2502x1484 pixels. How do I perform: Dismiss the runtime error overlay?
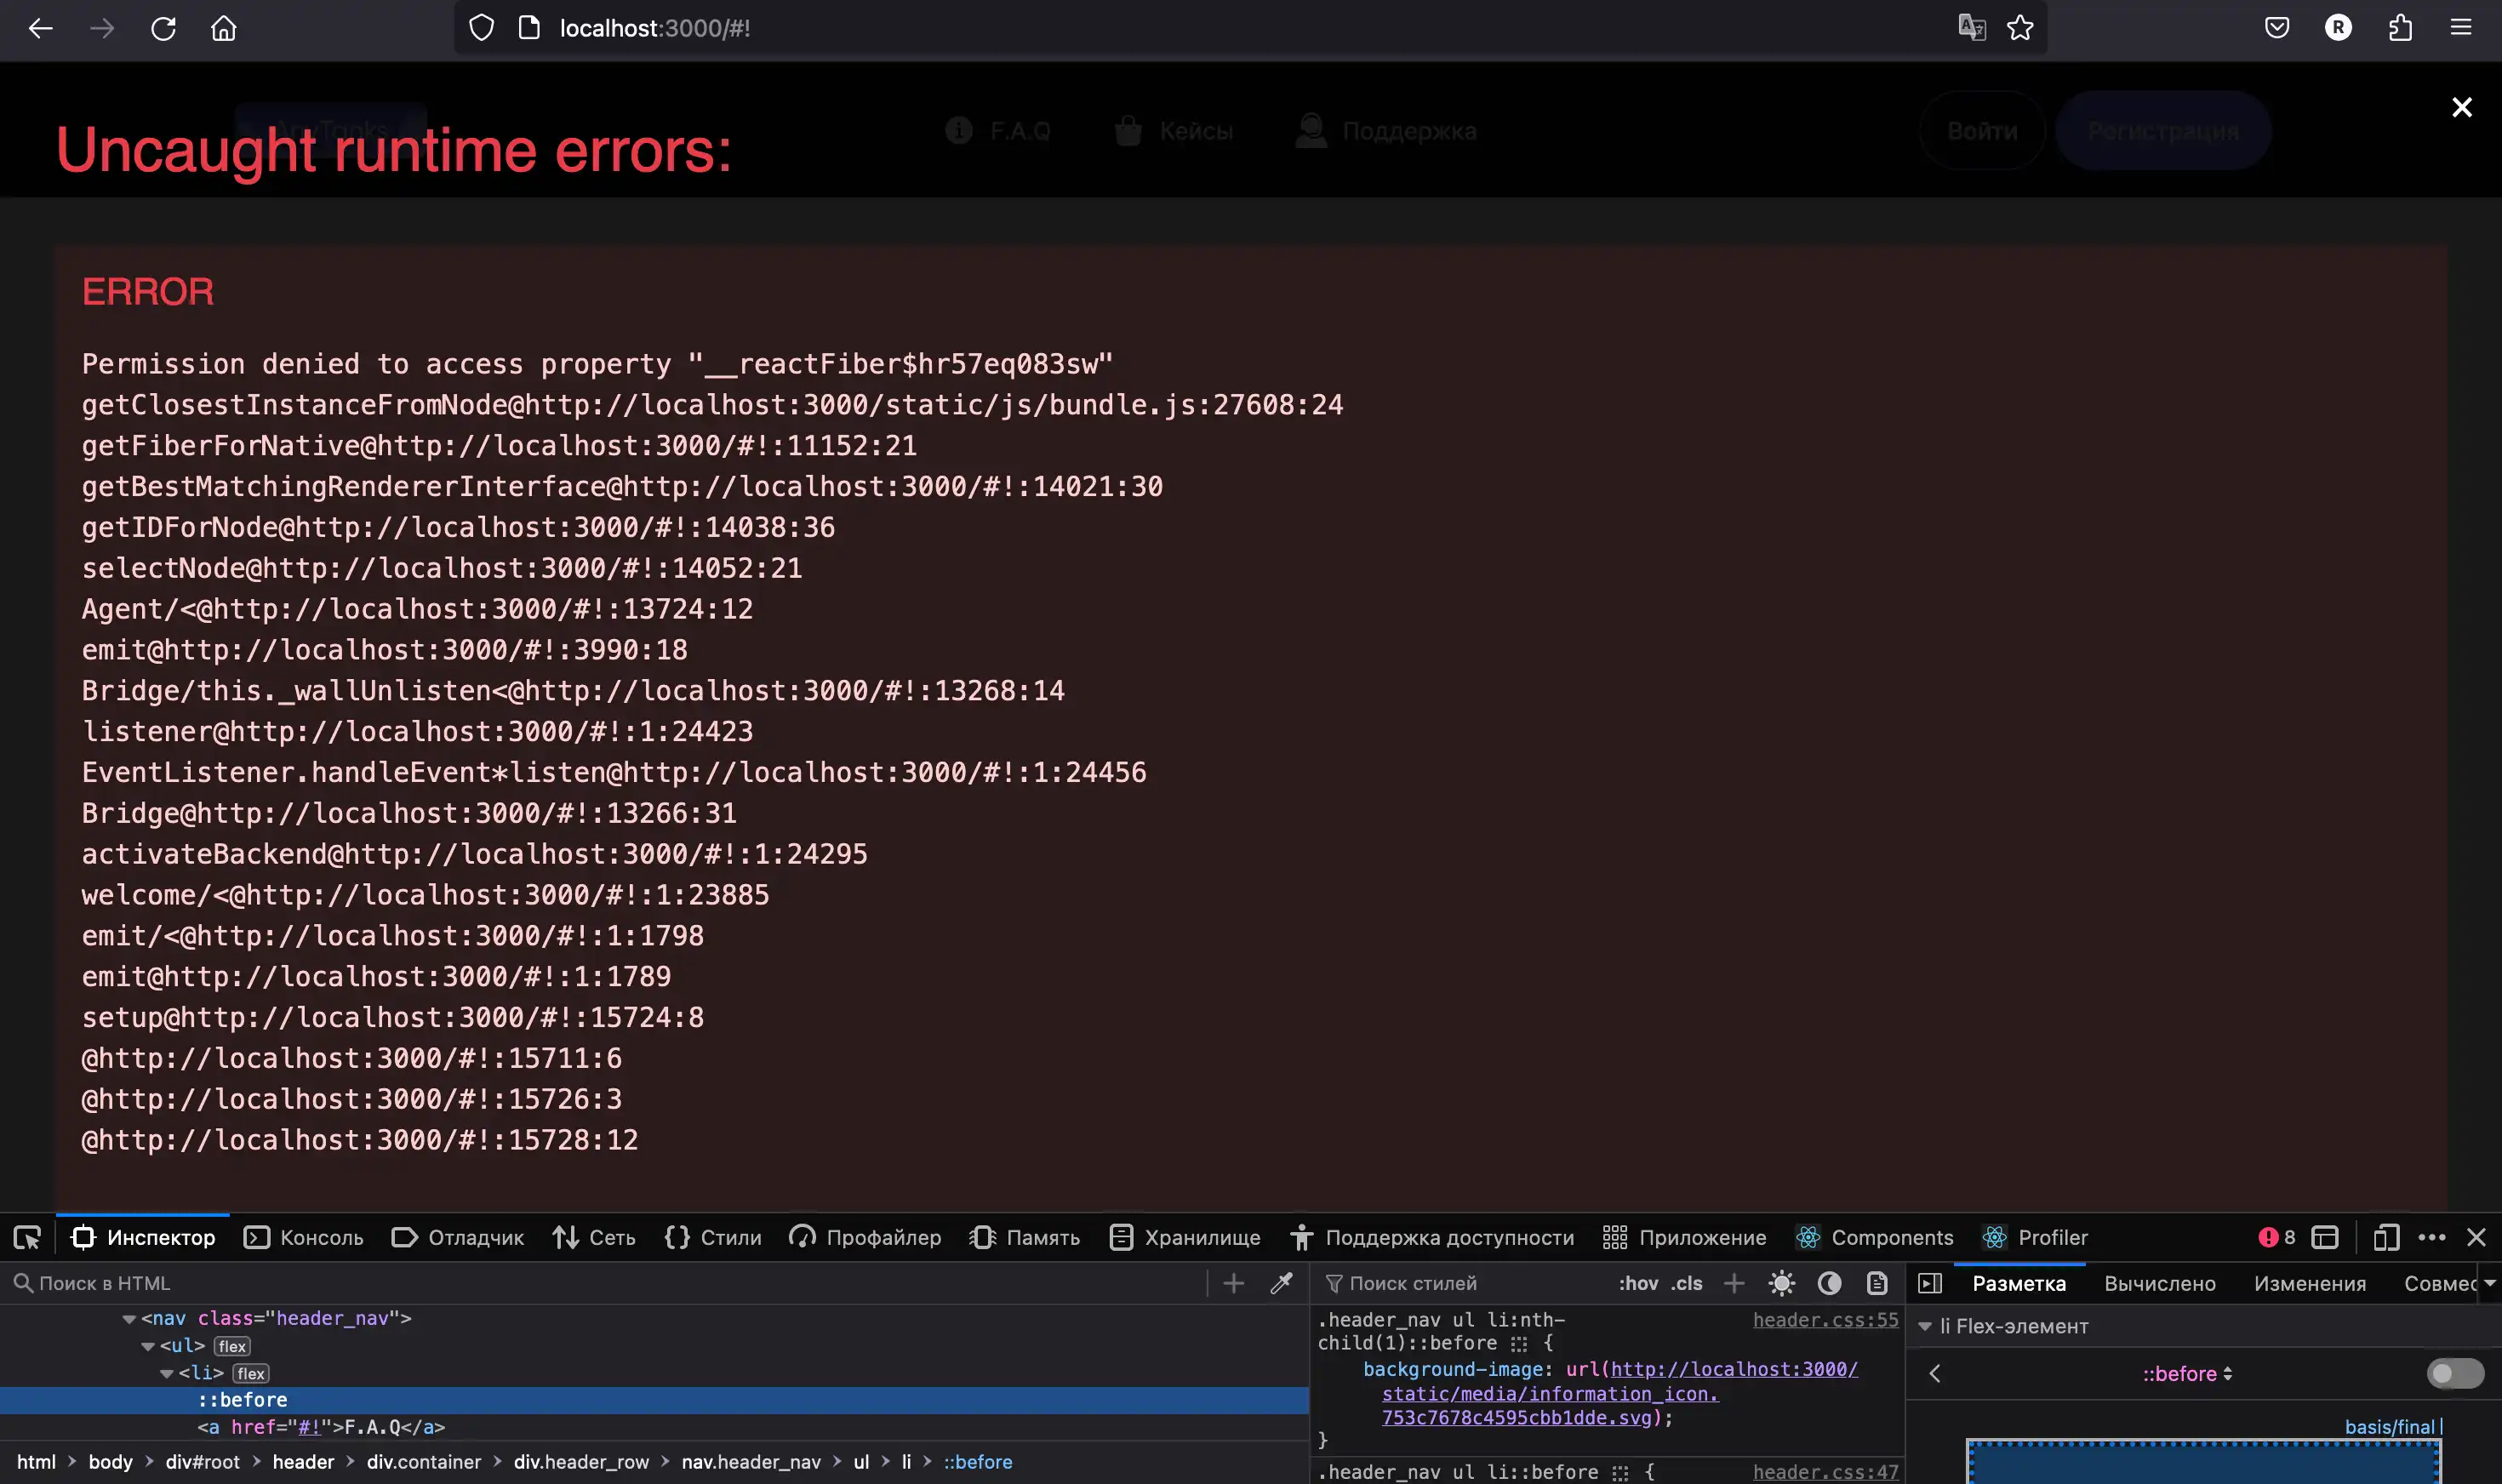pos(2461,107)
